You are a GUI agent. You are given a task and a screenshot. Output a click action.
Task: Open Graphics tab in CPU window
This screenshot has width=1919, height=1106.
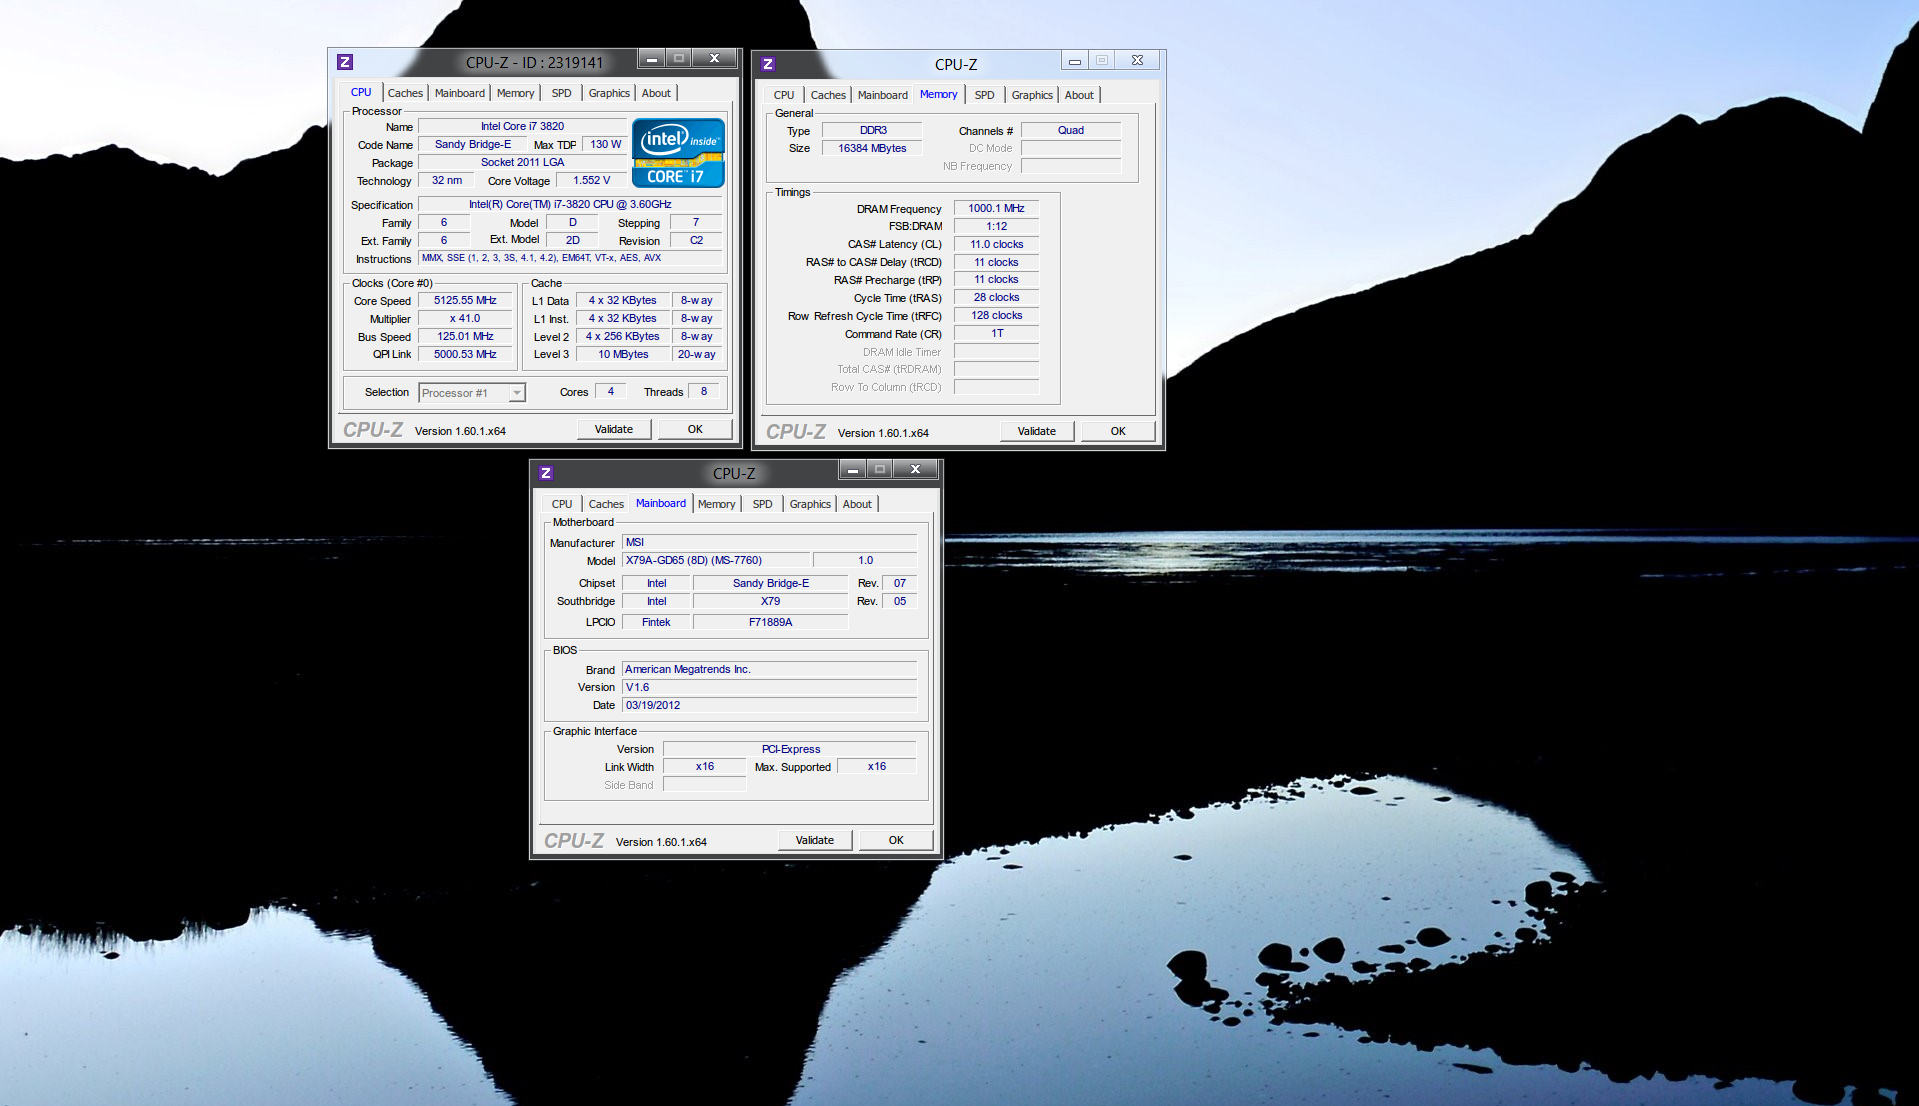[x=609, y=93]
